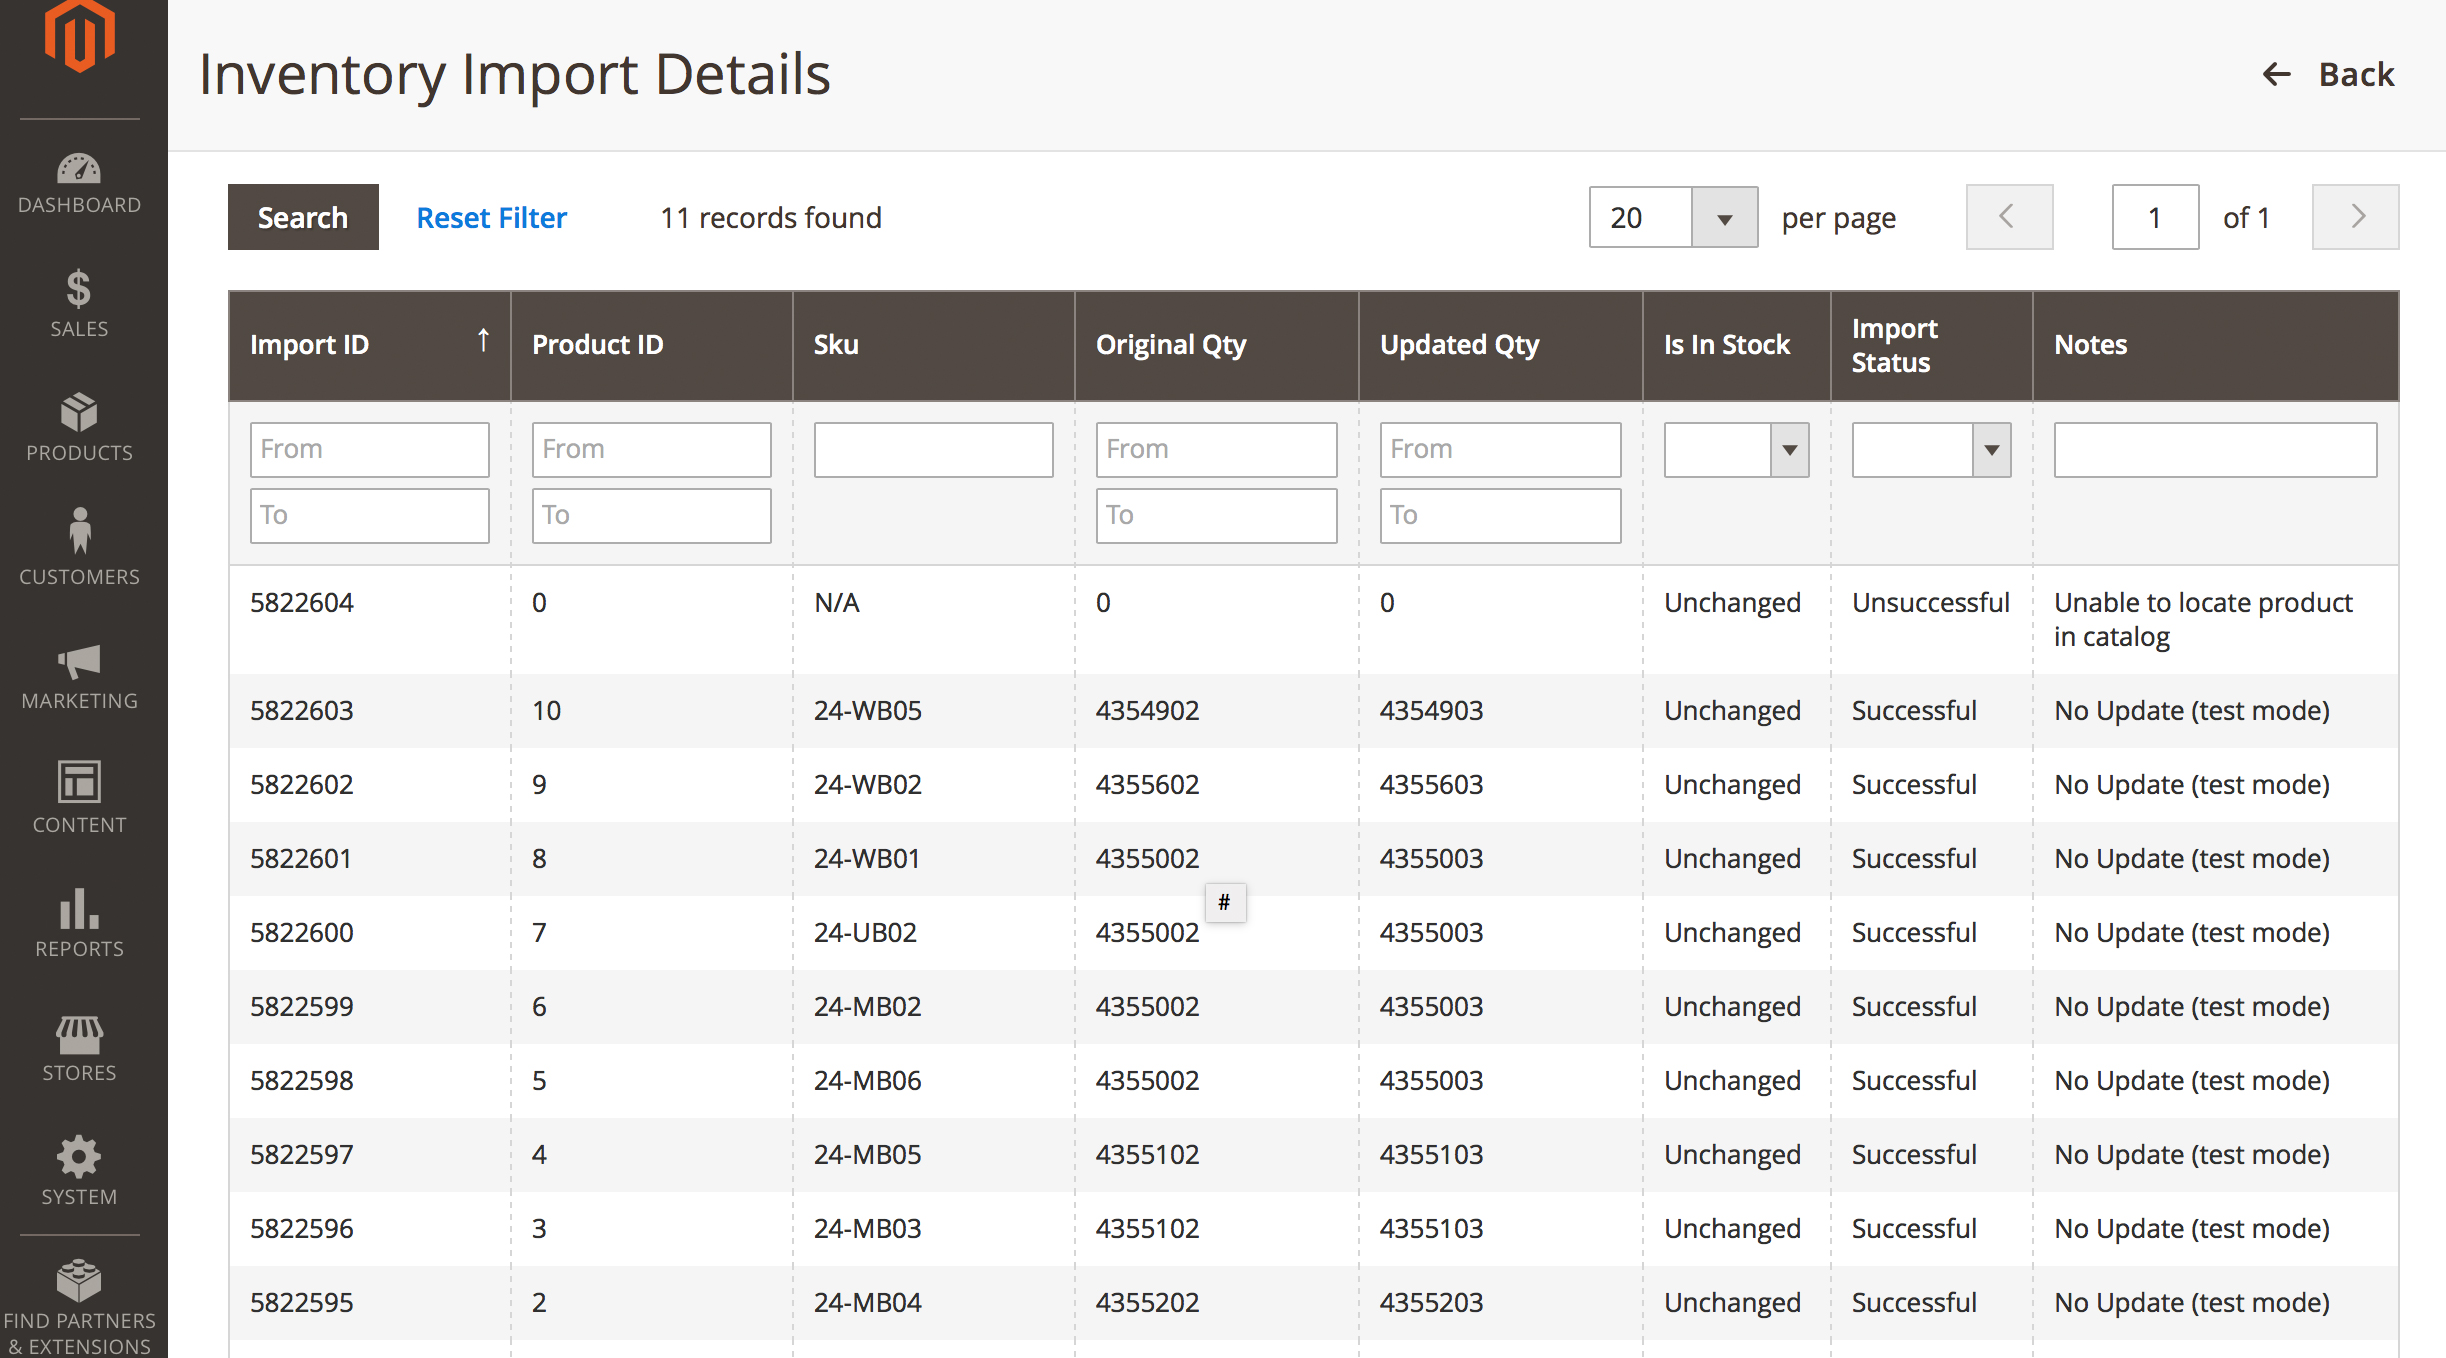Click Sku cell 24-MB04
2446x1358 pixels.
coord(868,1303)
